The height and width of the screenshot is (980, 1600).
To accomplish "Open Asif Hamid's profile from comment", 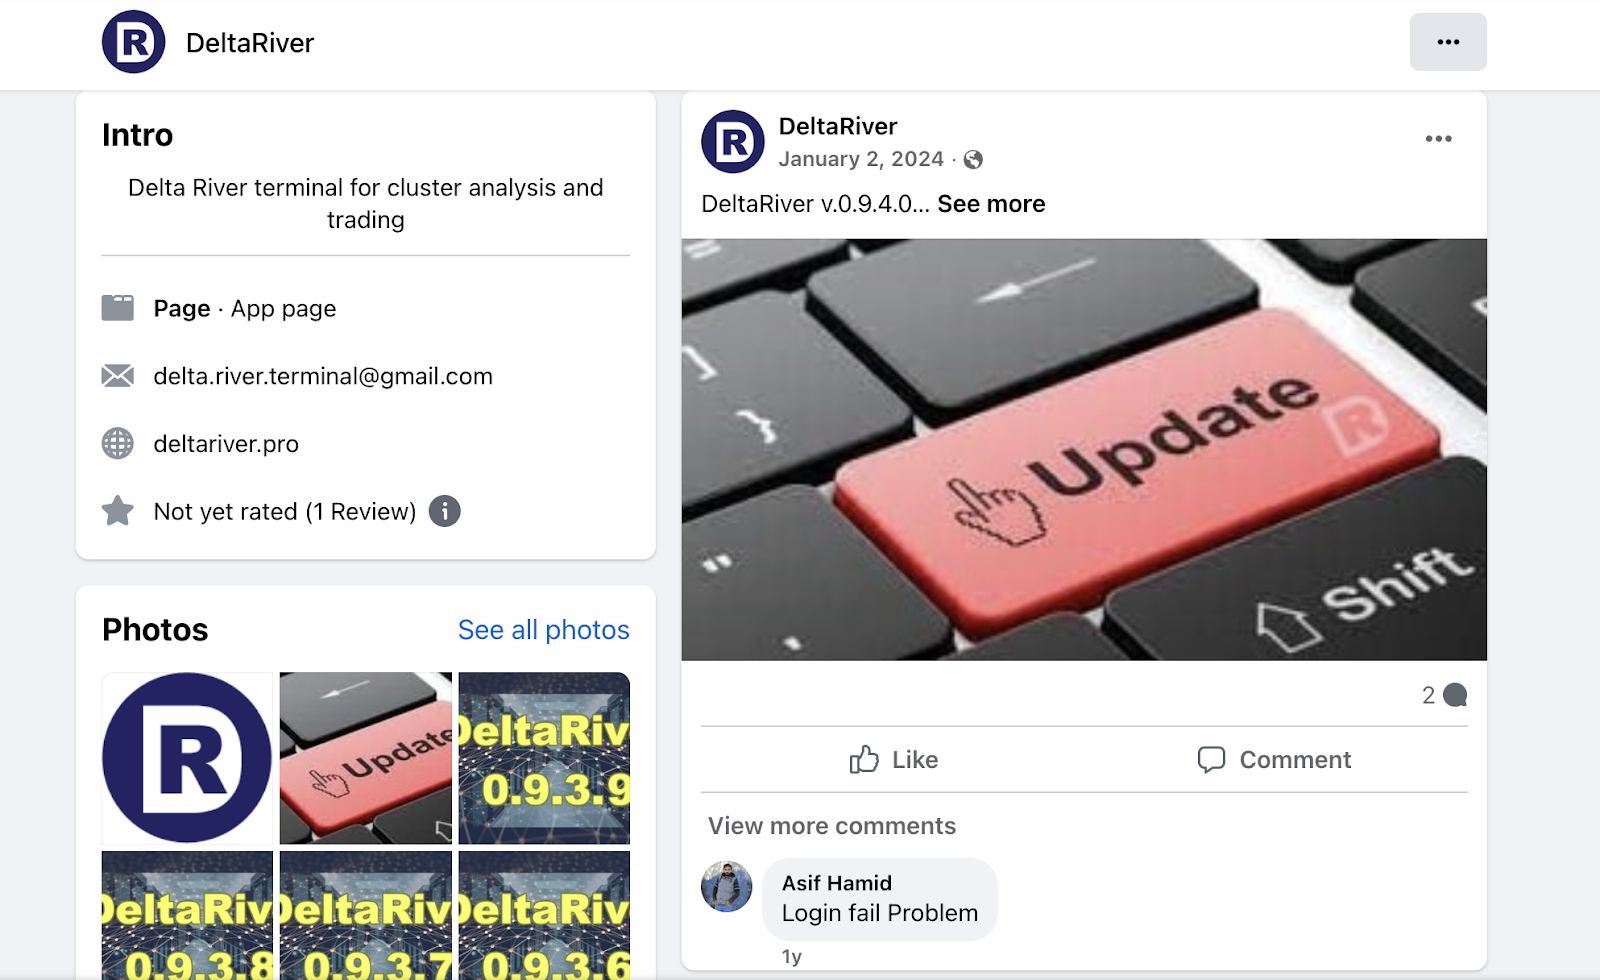I will pos(837,883).
